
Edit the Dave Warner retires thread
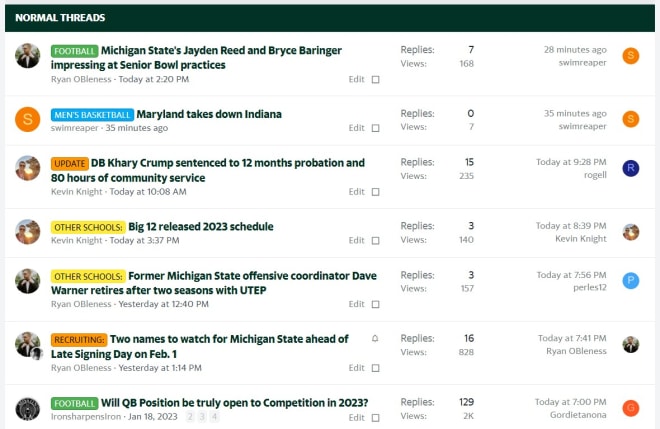coord(356,304)
